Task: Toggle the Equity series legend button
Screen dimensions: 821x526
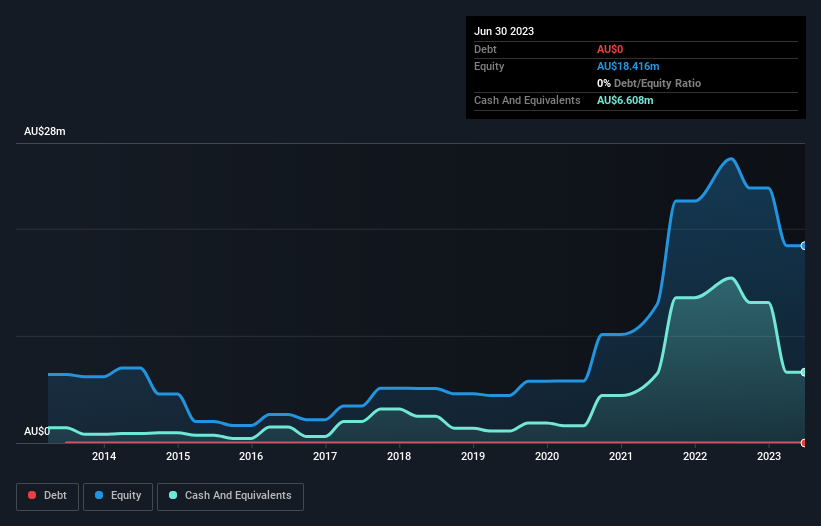Action: click(x=118, y=496)
